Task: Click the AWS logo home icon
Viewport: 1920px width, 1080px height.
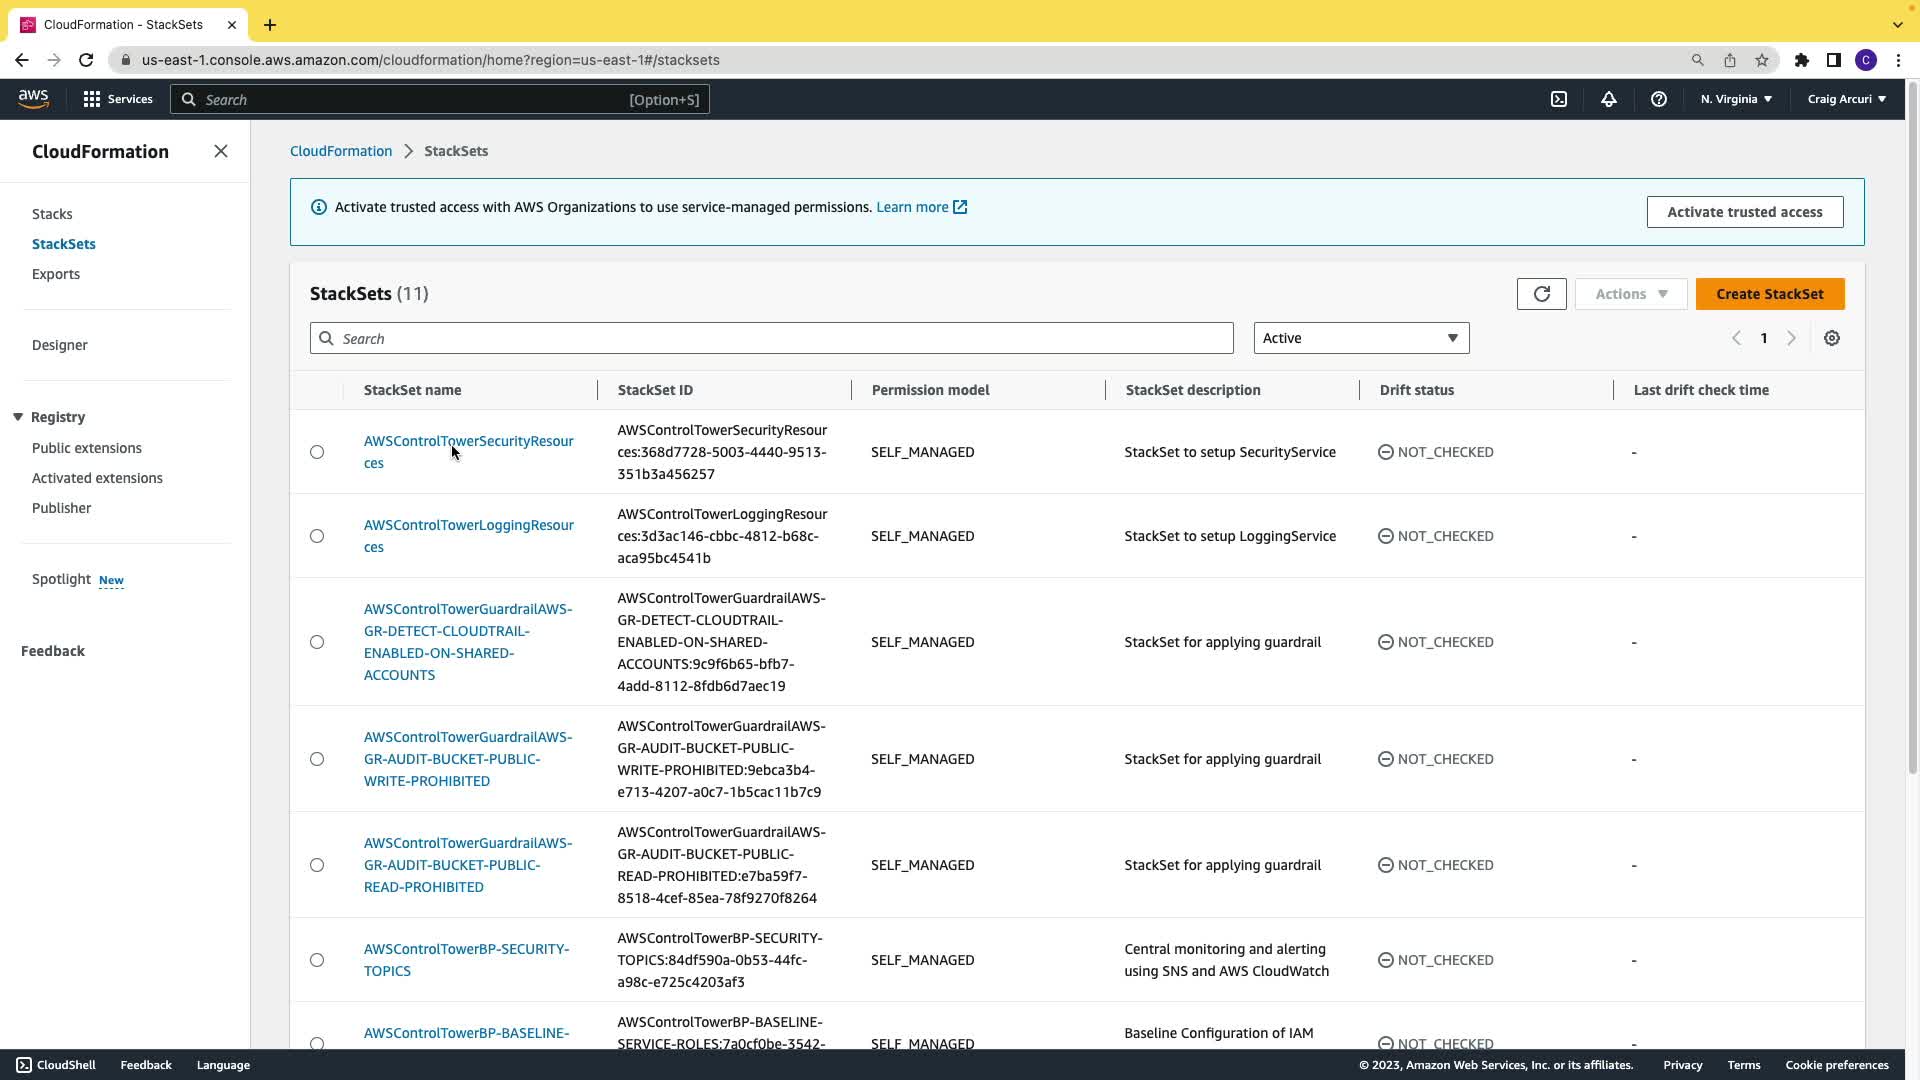Action: pyautogui.click(x=33, y=99)
